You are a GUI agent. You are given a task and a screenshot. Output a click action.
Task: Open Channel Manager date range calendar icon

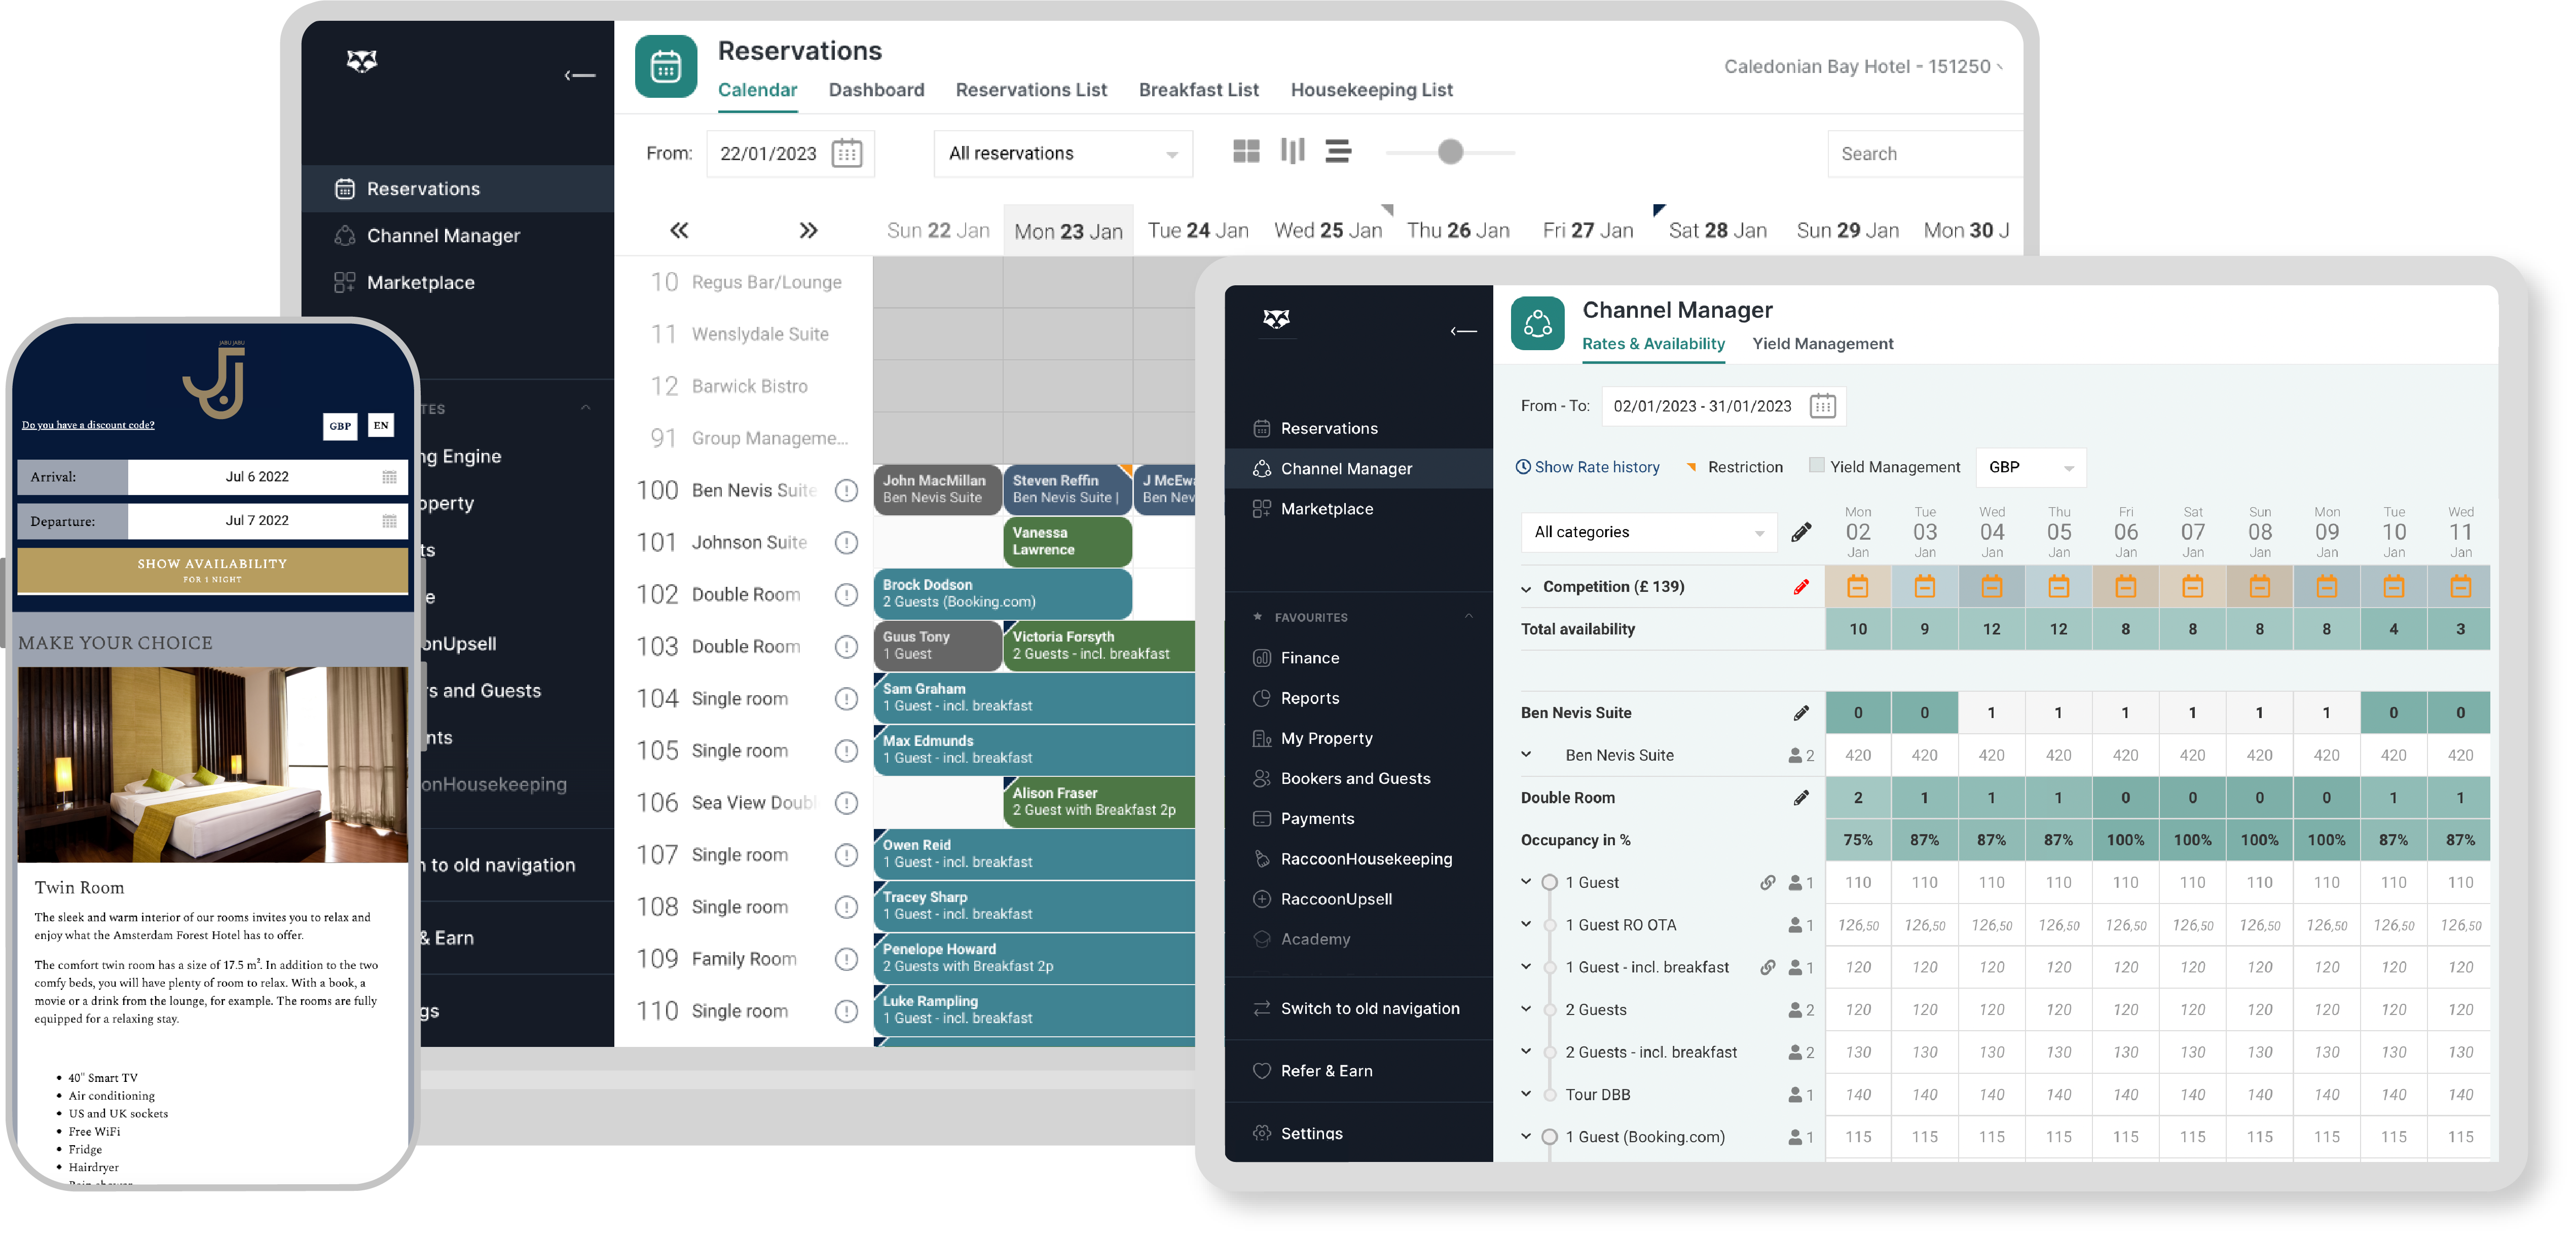click(x=1822, y=406)
